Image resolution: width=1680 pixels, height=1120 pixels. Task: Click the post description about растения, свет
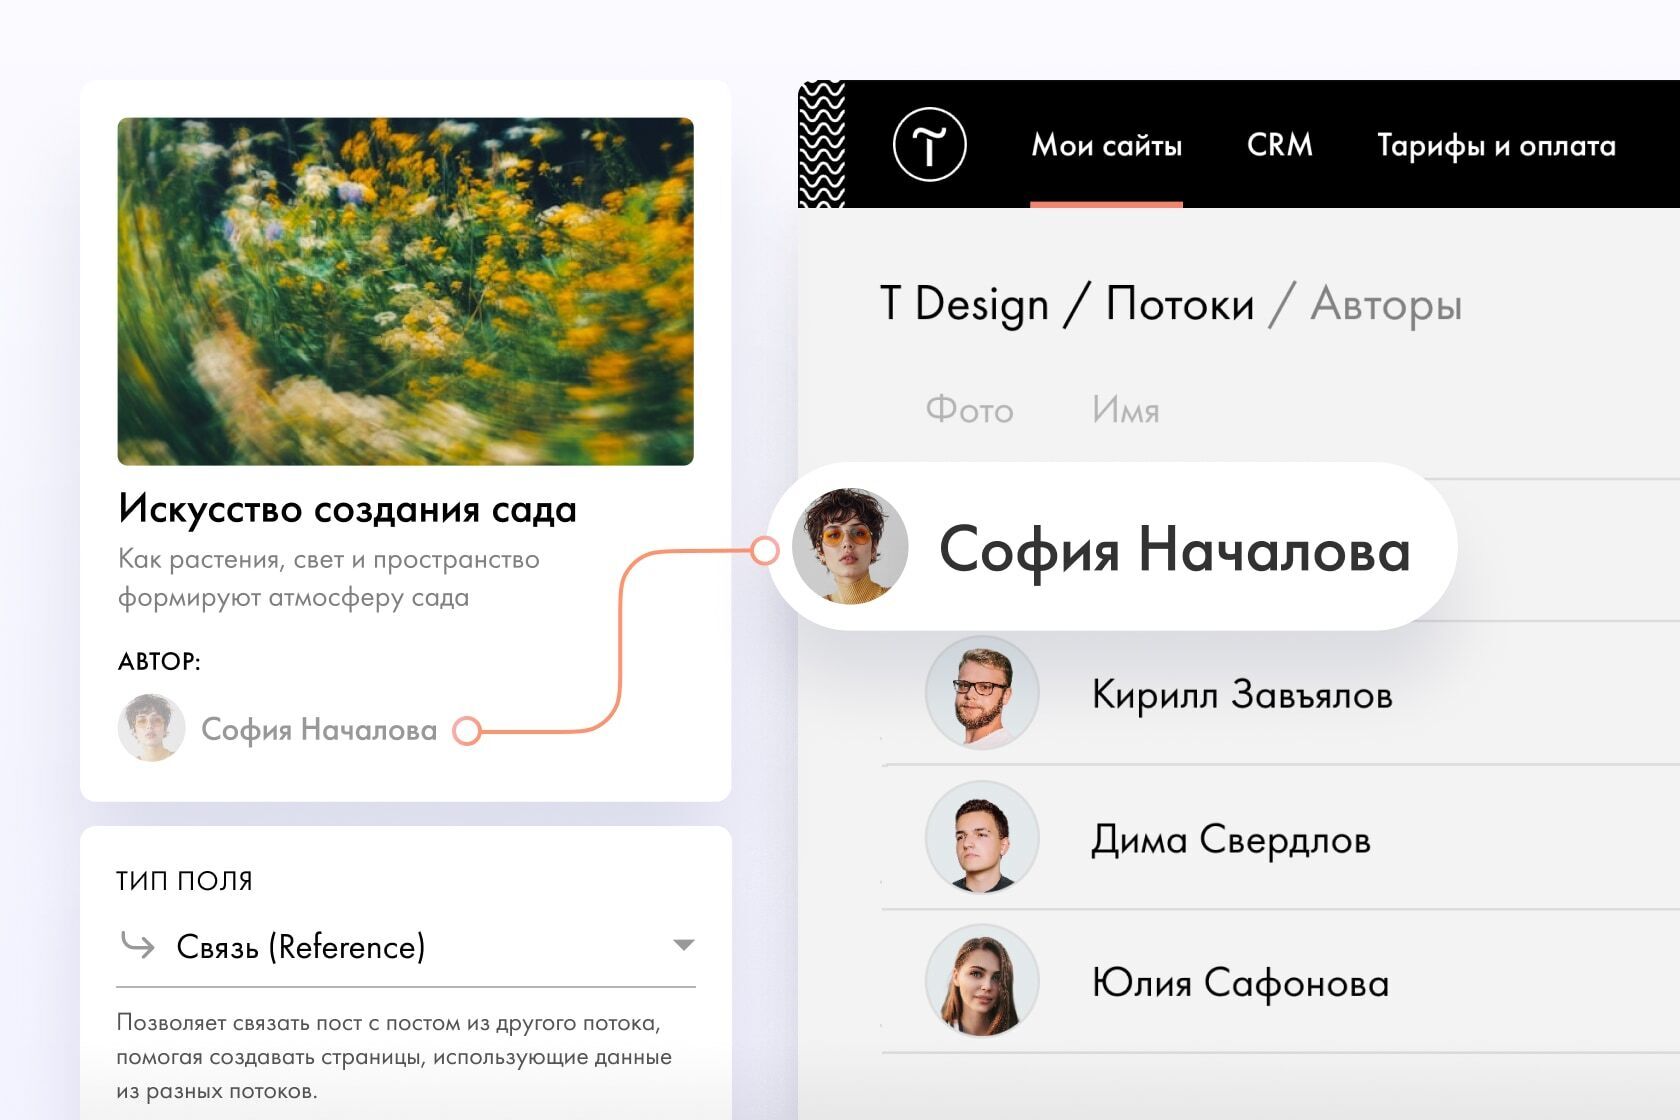pos(329,578)
